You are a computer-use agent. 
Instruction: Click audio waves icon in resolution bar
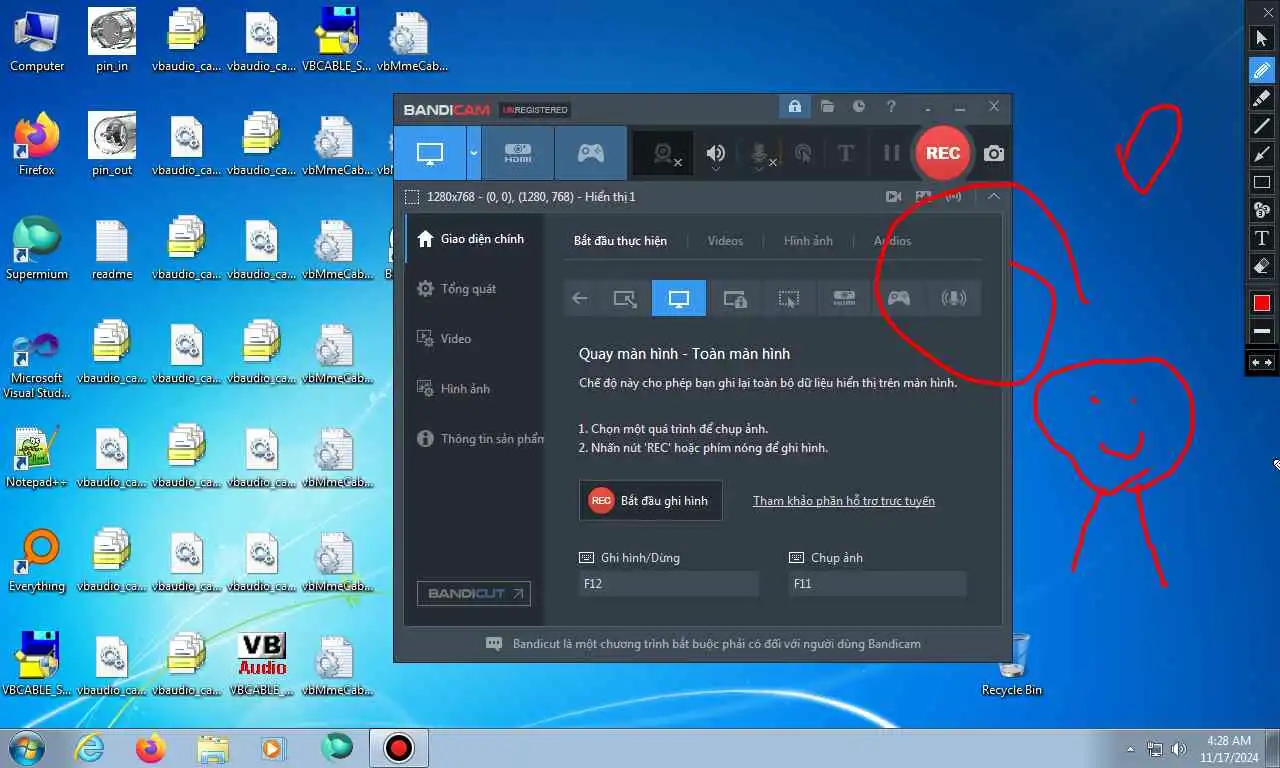click(x=953, y=197)
